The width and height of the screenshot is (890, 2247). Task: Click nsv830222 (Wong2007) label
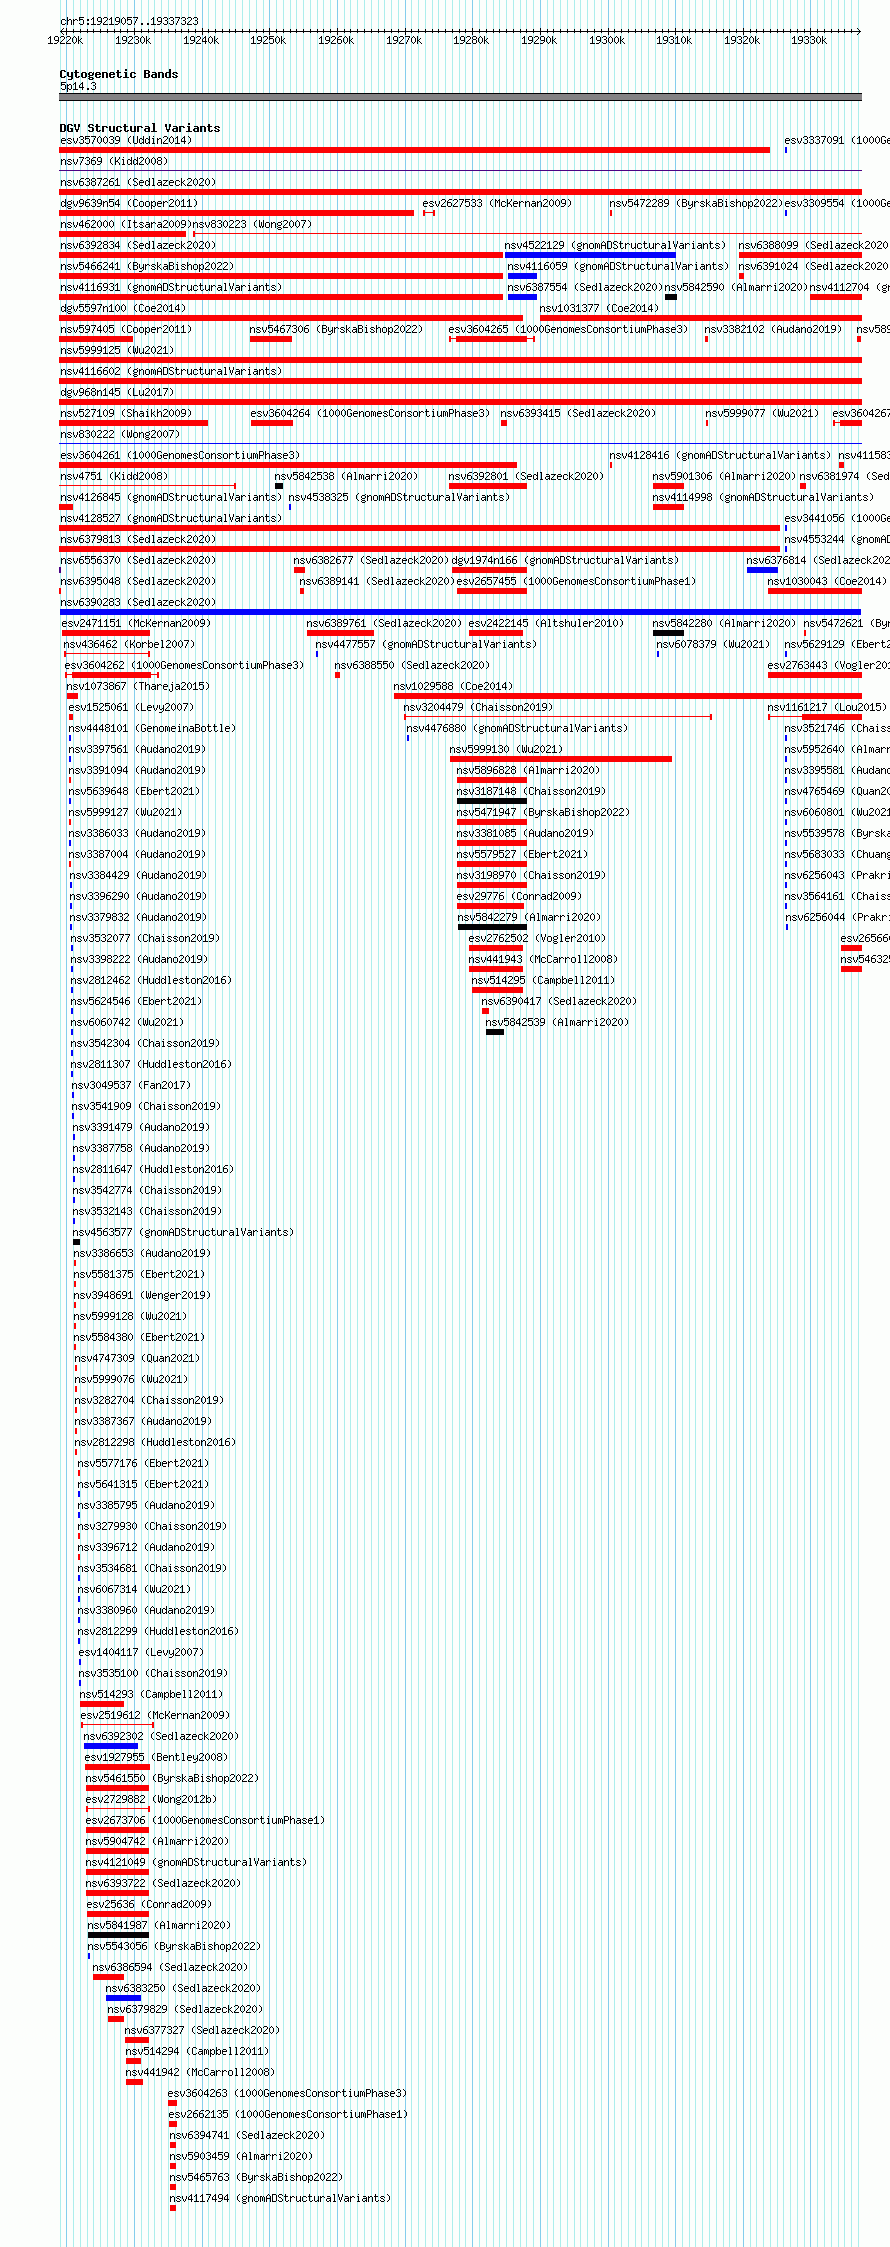120,434
